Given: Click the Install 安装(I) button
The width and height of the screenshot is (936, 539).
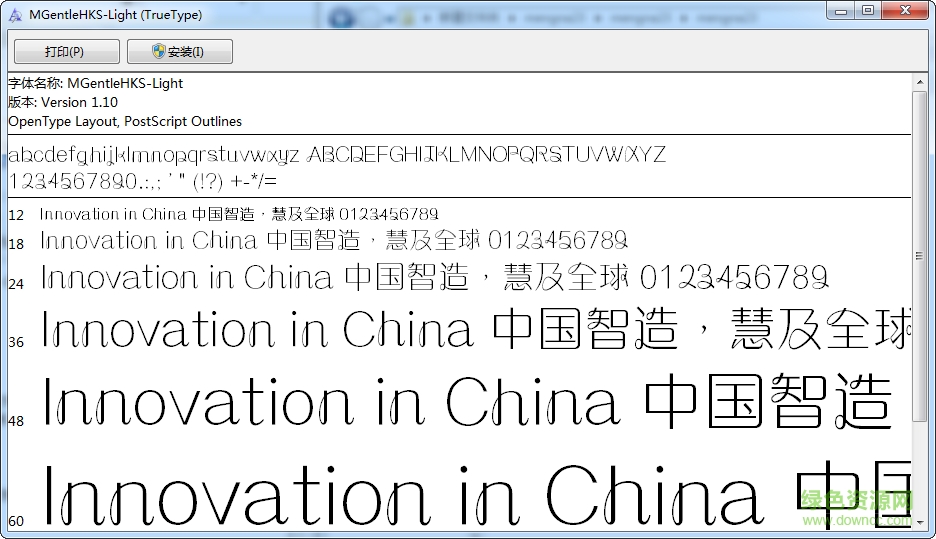Looking at the screenshot, I should (180, 51).
